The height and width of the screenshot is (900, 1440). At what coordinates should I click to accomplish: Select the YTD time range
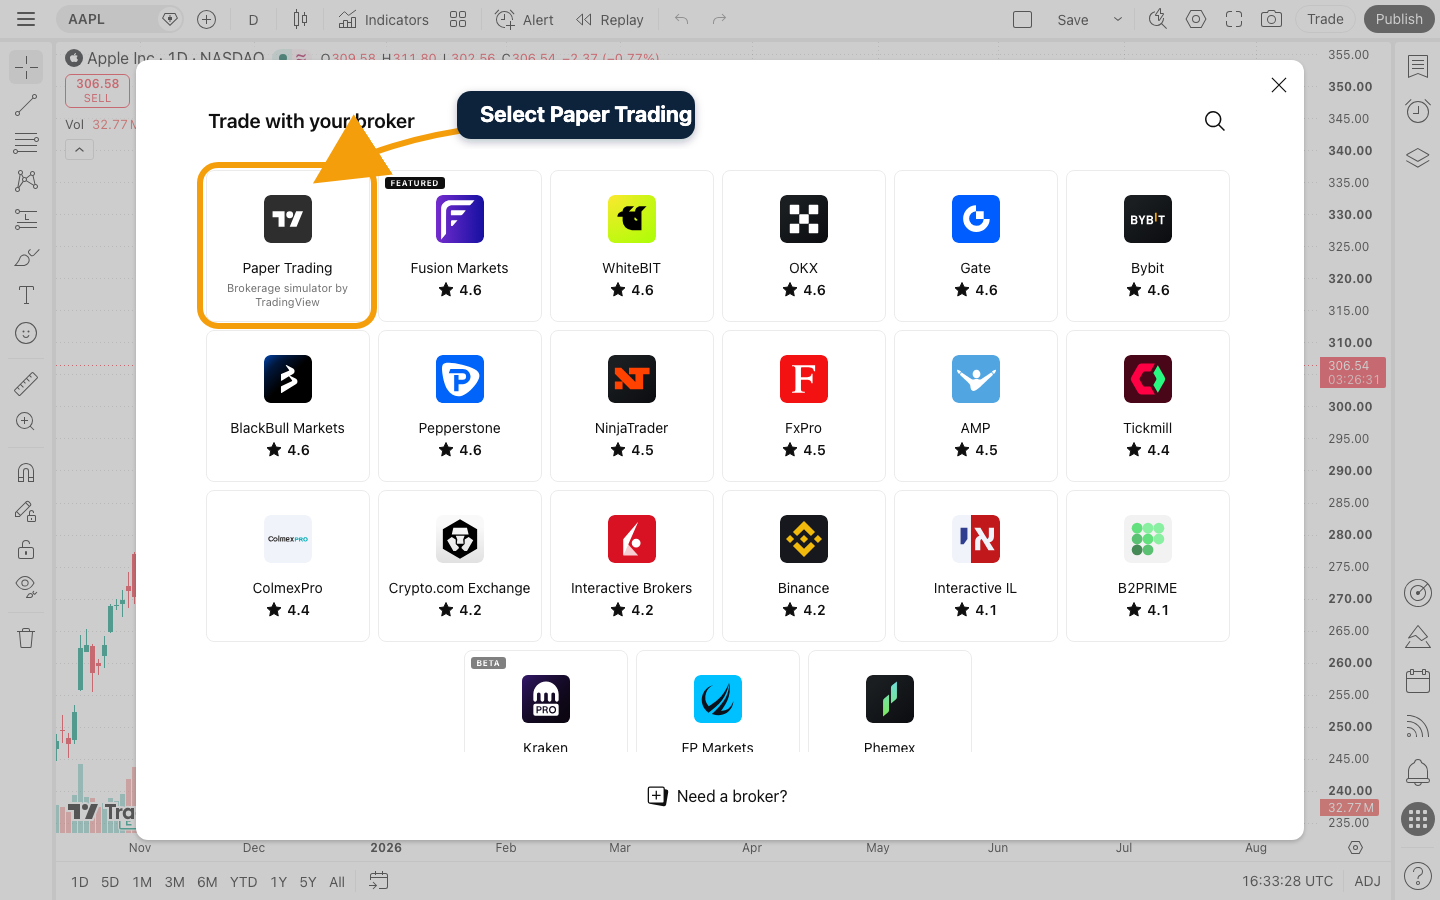click(243, 882)
